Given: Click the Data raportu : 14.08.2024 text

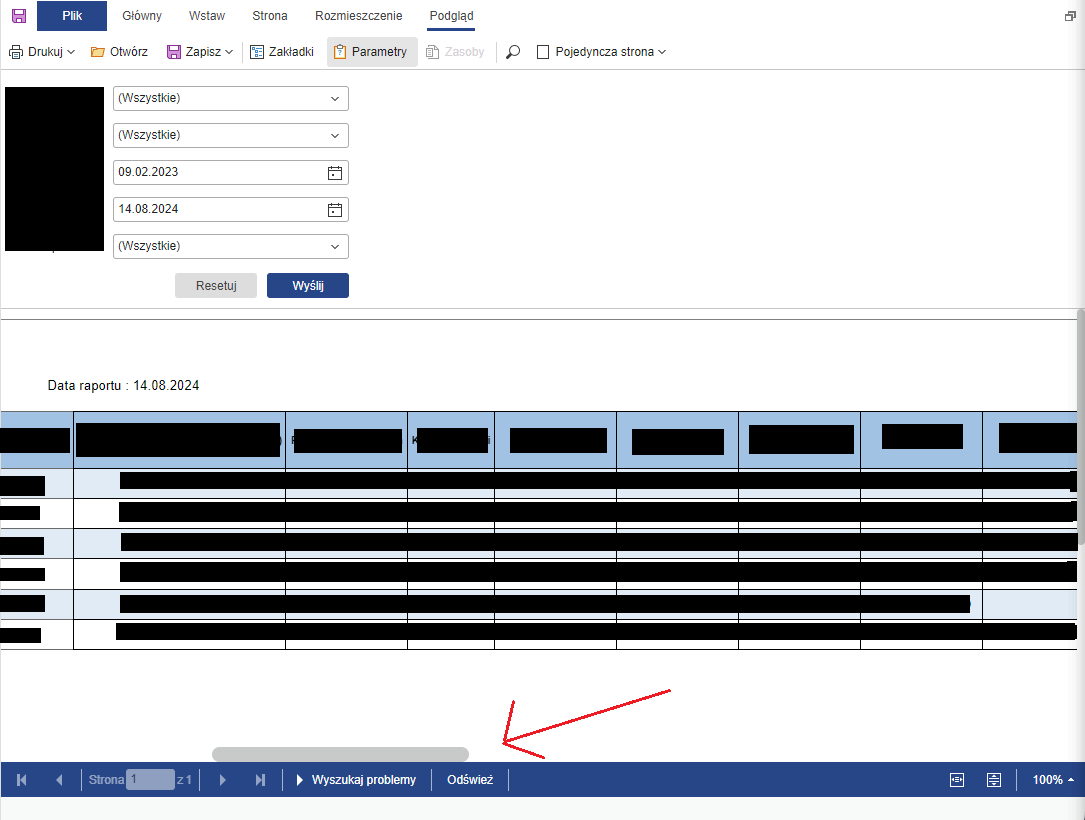Looking at the screenshot, I should pyautogui.click(x=123, y=385).
